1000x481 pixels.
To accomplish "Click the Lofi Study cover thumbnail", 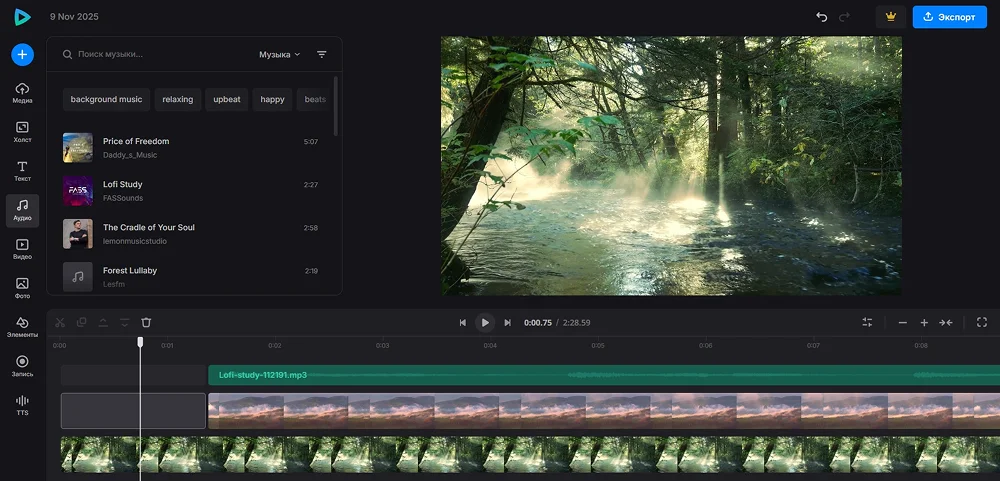I will [x=78, y=191].
